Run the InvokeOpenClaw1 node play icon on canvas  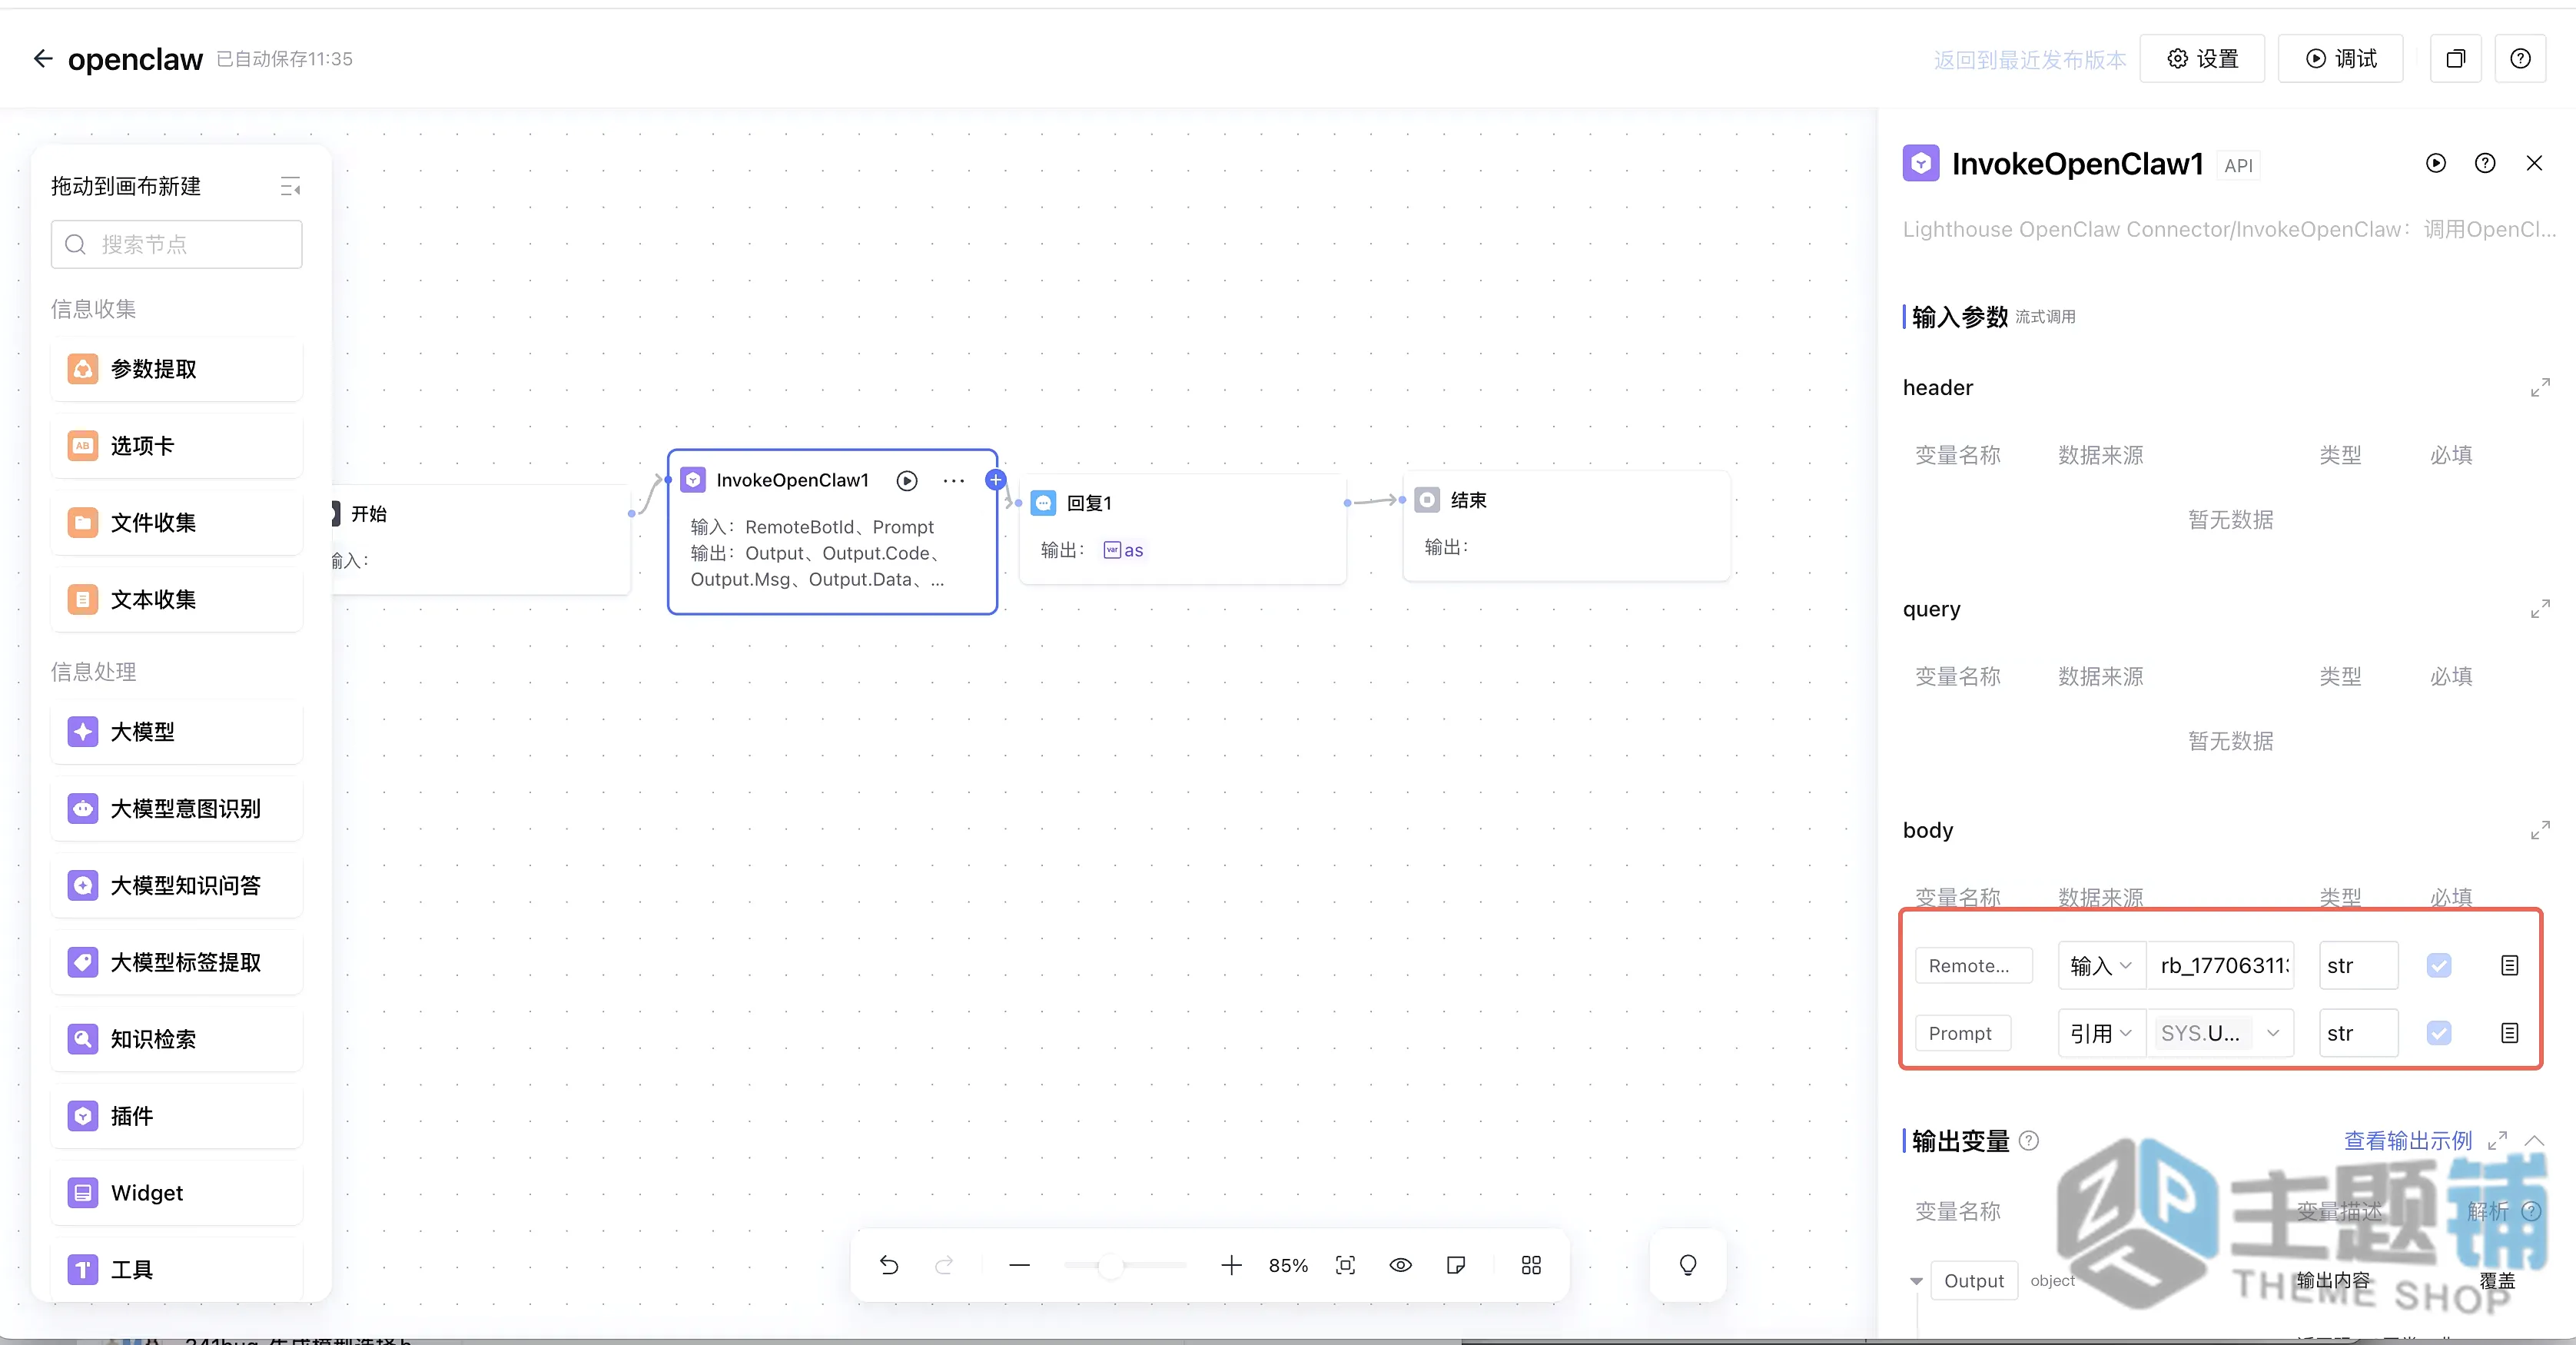click(907, 481)
